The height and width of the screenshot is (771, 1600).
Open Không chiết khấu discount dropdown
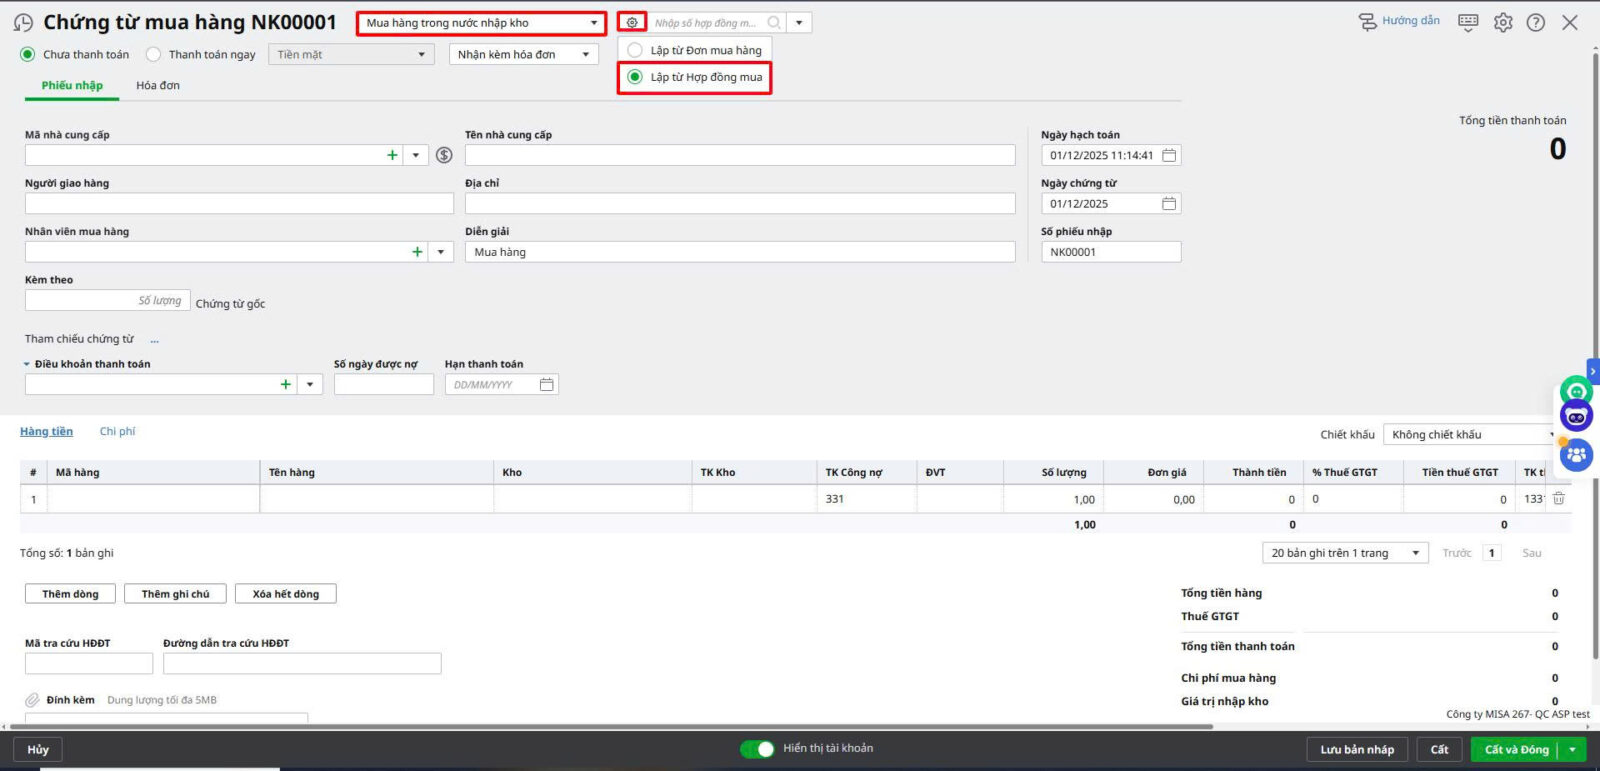pos(1470,435)
